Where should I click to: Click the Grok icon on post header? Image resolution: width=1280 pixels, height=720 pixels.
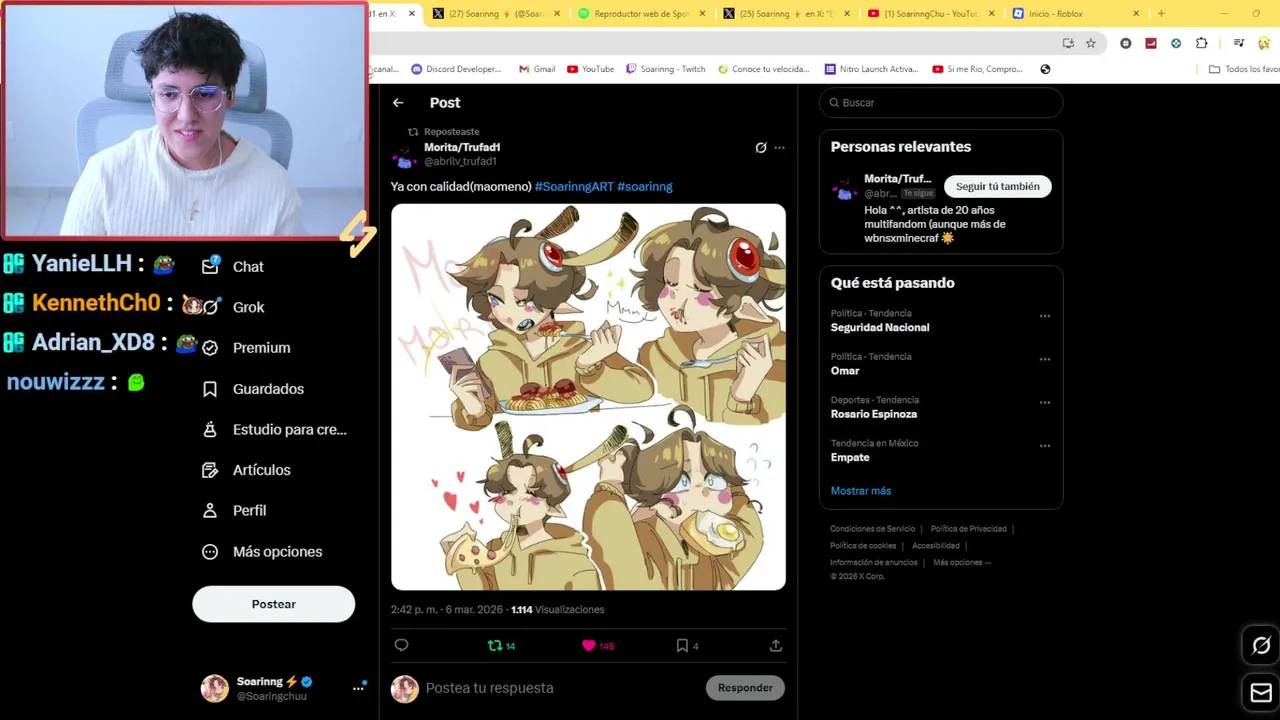pyautogui.click(x=761, y=147)
